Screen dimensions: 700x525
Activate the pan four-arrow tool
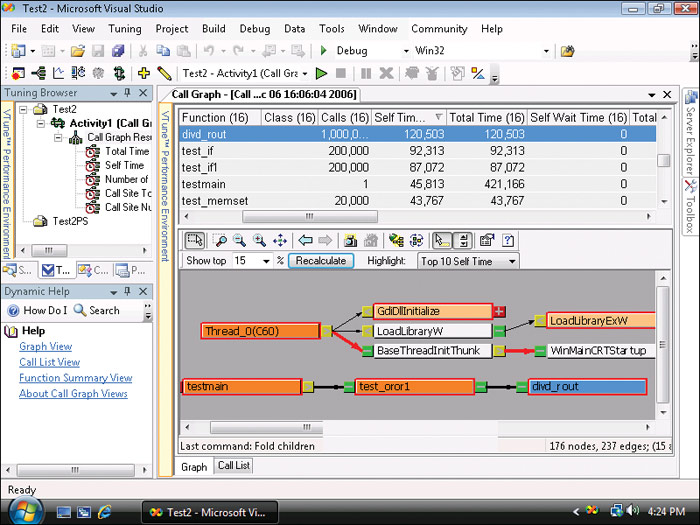point(280,241)
